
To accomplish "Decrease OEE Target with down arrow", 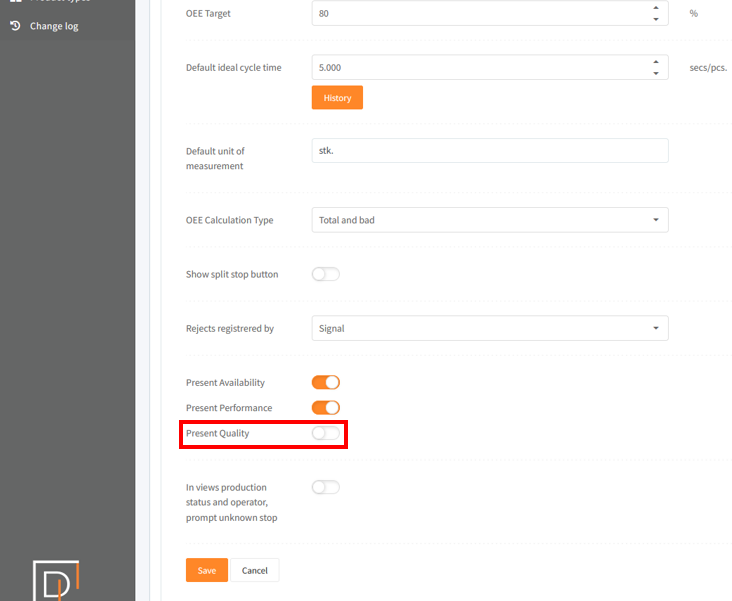I will click(656, 19).
